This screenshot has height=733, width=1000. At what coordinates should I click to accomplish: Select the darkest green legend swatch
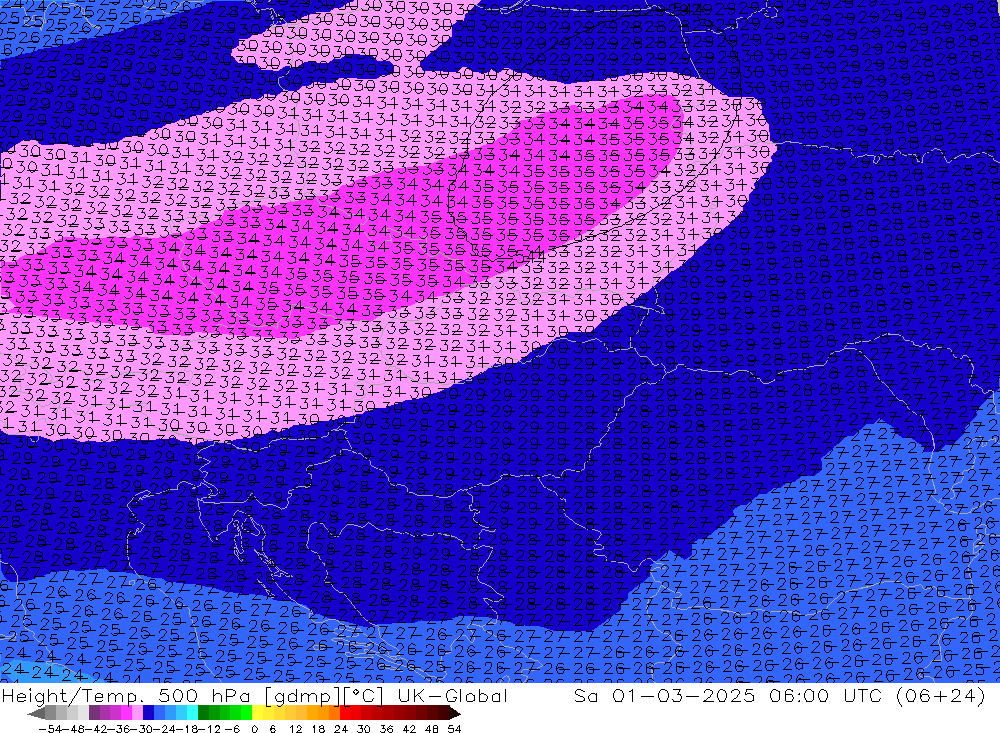click(203, 713)
